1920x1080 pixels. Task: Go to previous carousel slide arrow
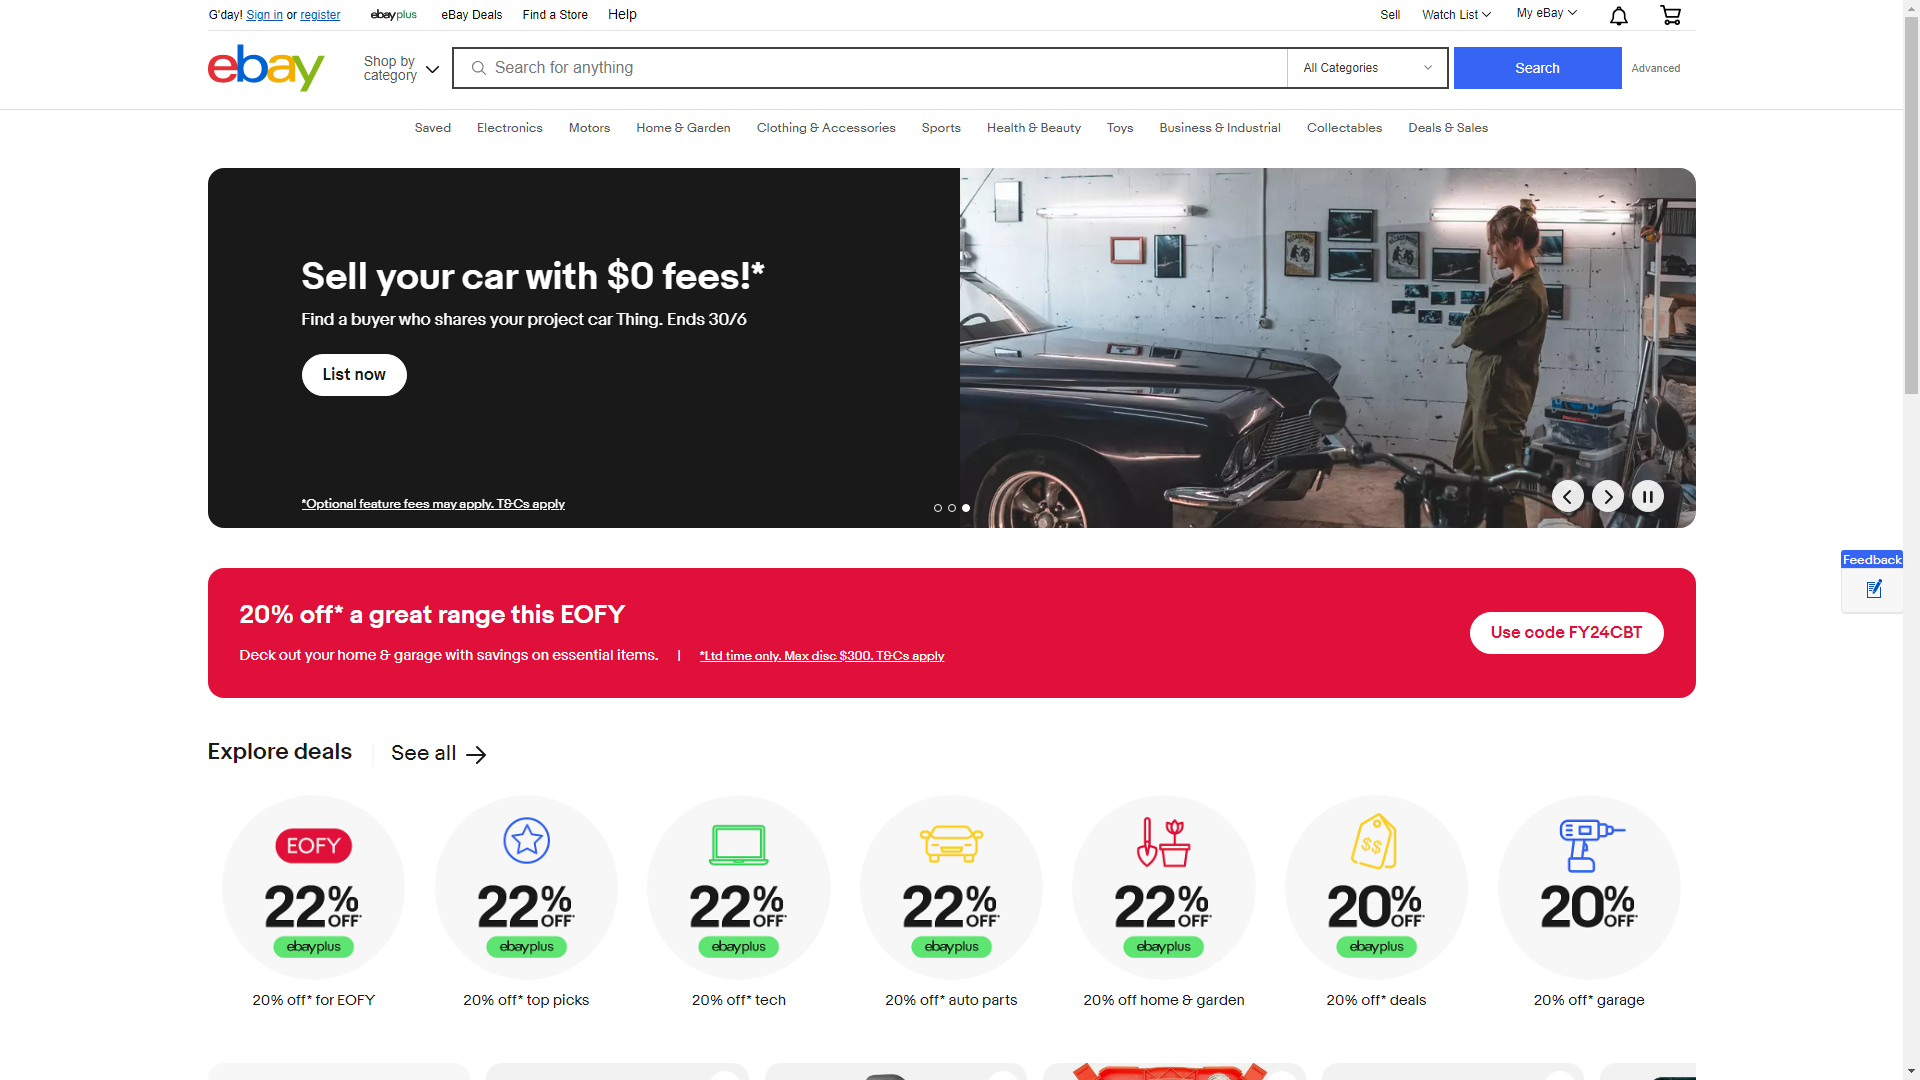[1567, 496]
